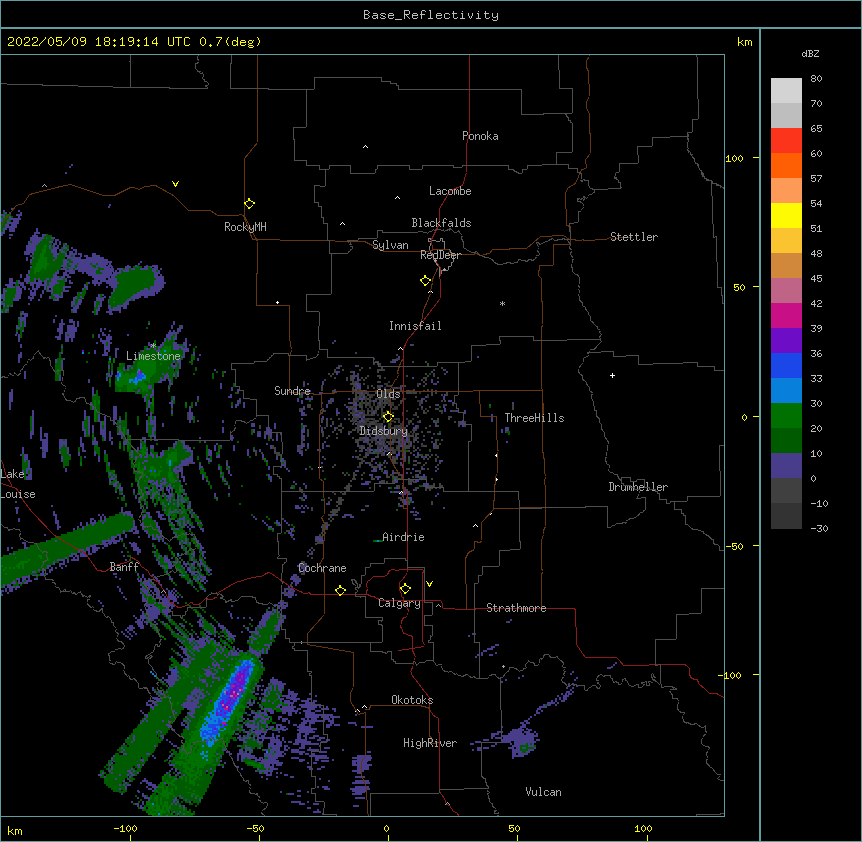Screen dimensions: 862x842
Task: Click the white asterisk marker east of RedDeer
Action: (502, 303)
